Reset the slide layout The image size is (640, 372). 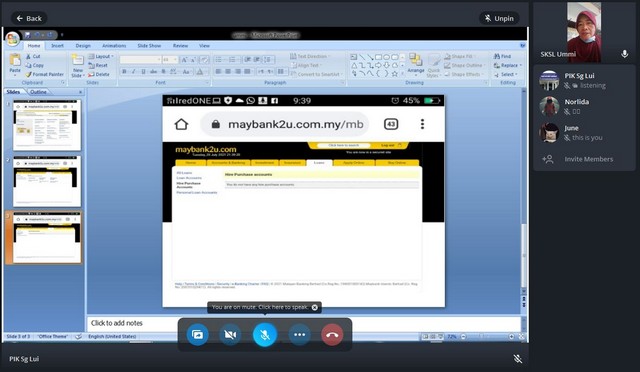click(x=98, y=65)
